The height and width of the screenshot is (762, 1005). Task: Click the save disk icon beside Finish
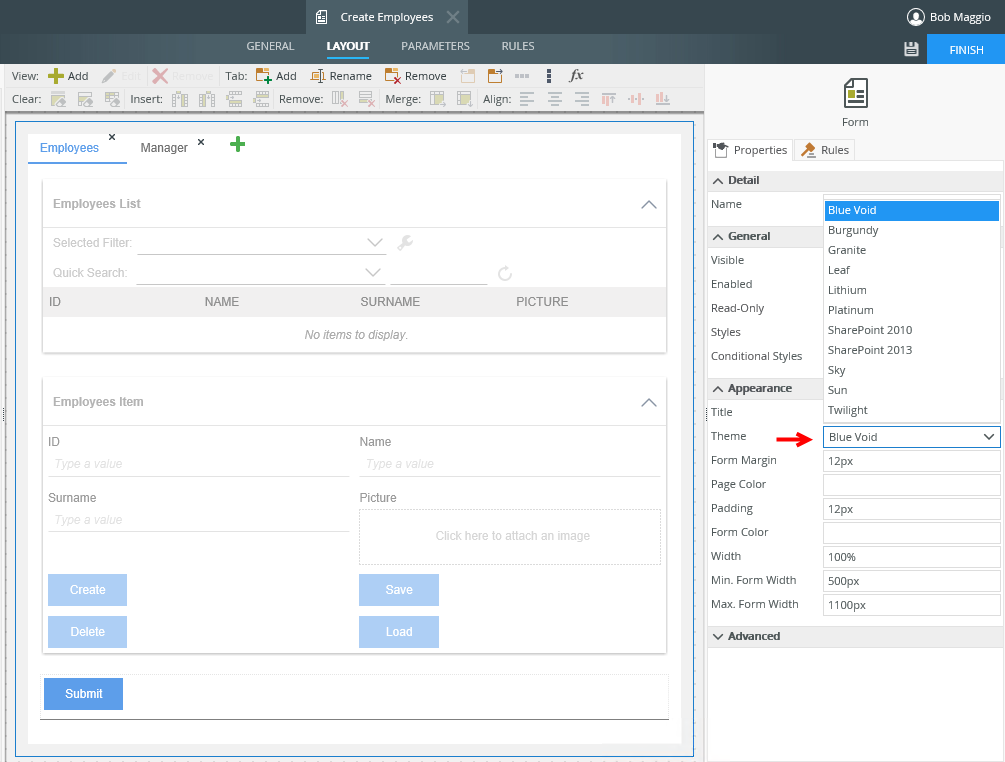point(910,49)
